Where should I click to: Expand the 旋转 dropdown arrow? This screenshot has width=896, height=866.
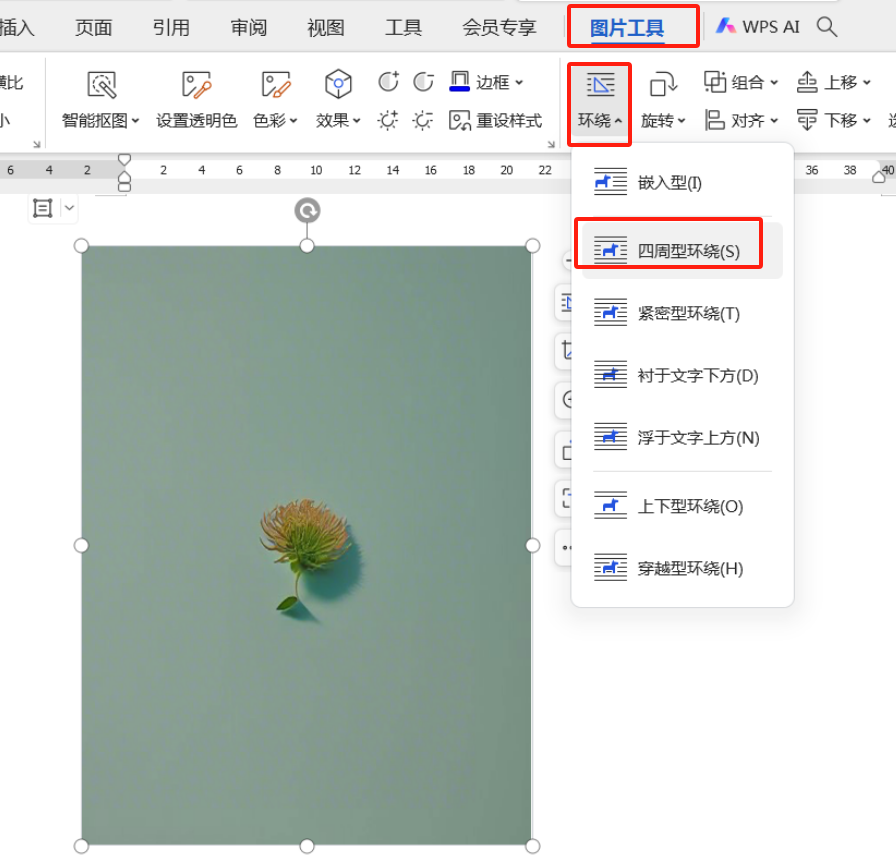click(681, 121)
